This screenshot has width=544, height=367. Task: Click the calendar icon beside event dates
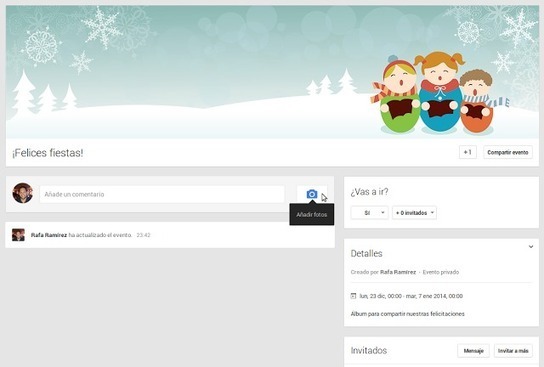click(x=353, y=296)
